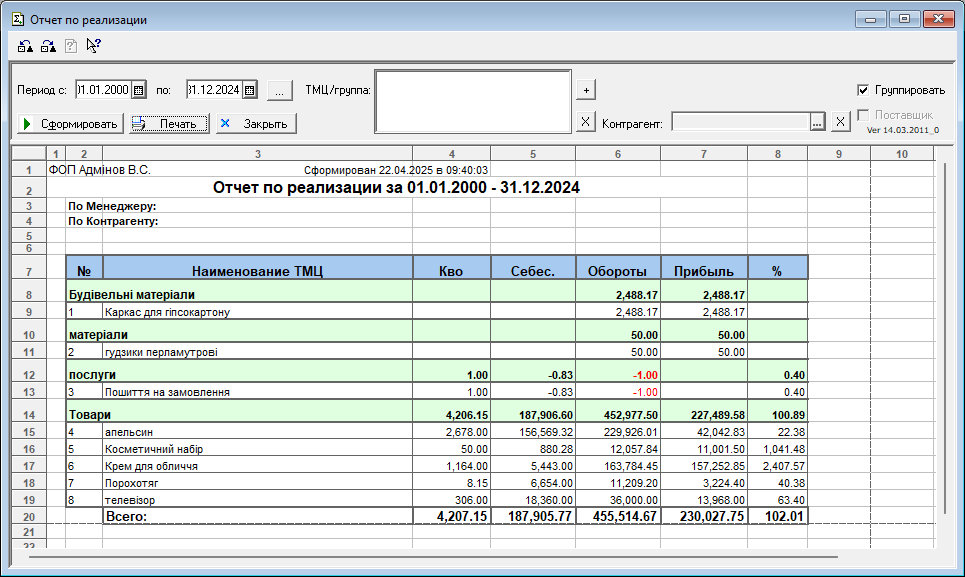Screen dimensions: 965x577
Task: Toggle the Группировать checkbox
Action: tap(863, 90)
